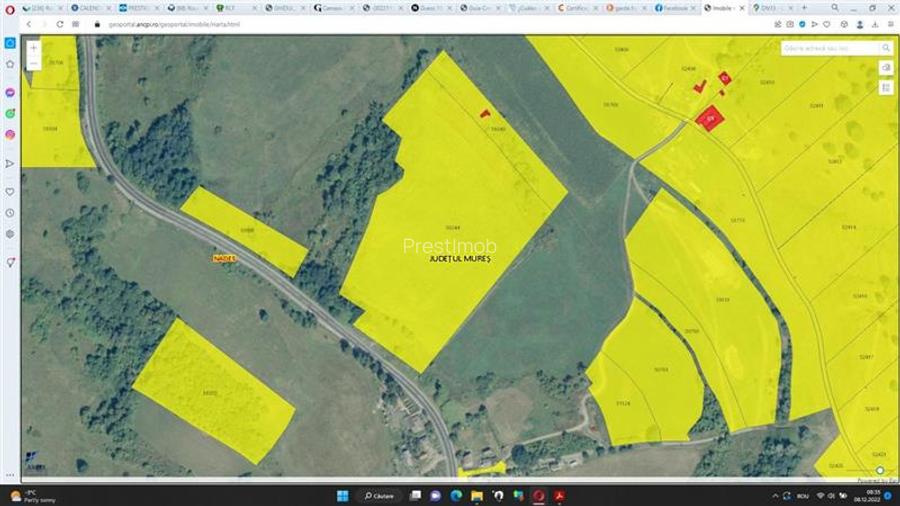Click the map search magnifier icon
The width and height of the screenshot is (900, 506).
pos(886,48)
